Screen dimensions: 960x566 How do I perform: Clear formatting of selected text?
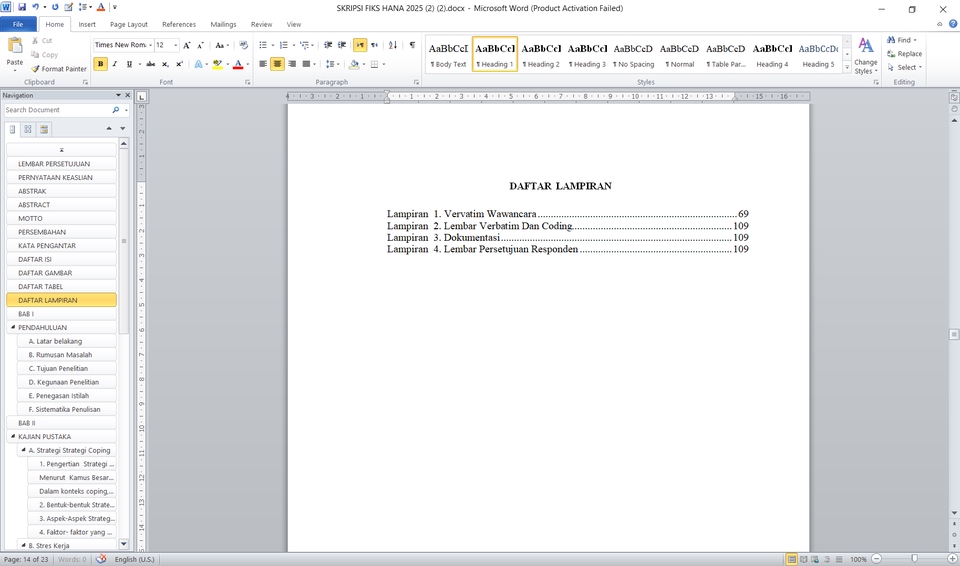[244, 45]
